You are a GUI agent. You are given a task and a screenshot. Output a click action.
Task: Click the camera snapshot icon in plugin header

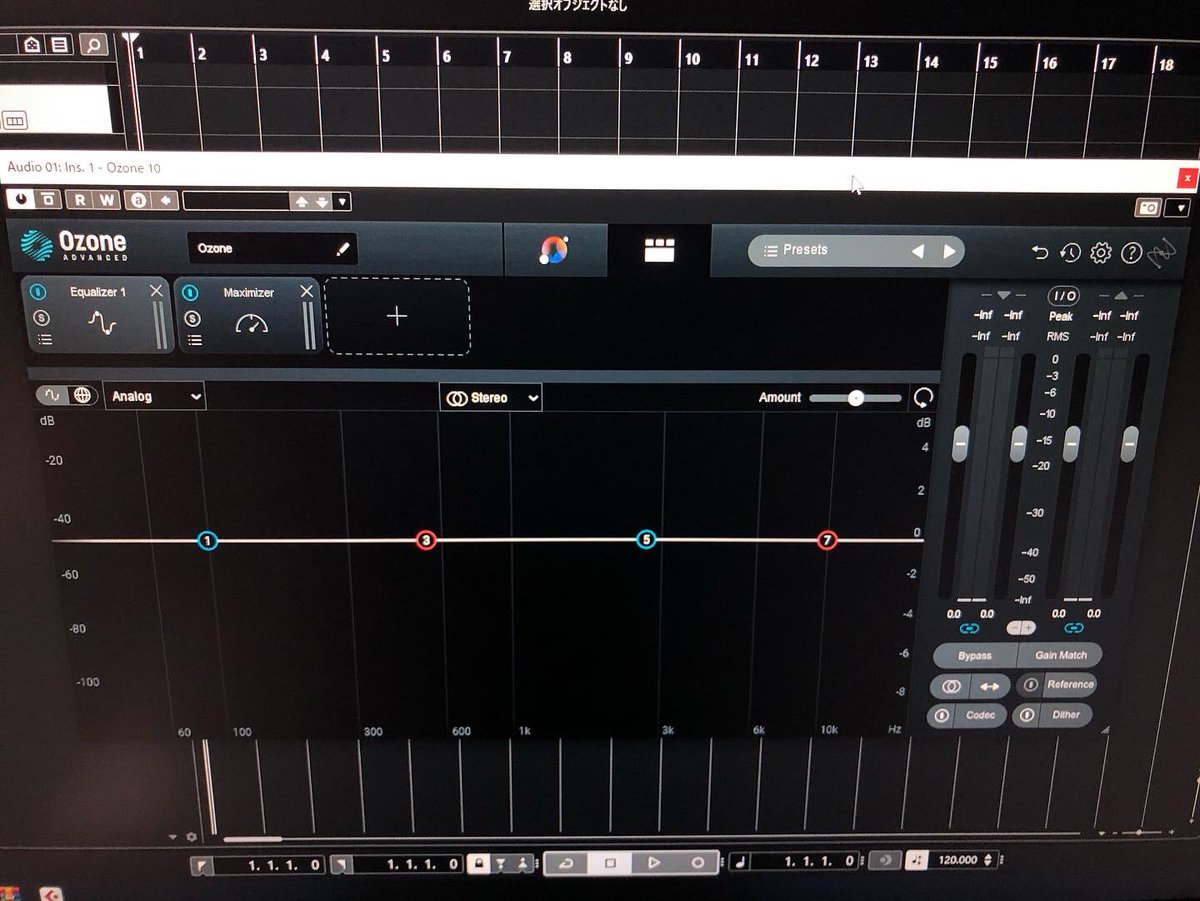pyautogui.click(x=1147, y=207)
